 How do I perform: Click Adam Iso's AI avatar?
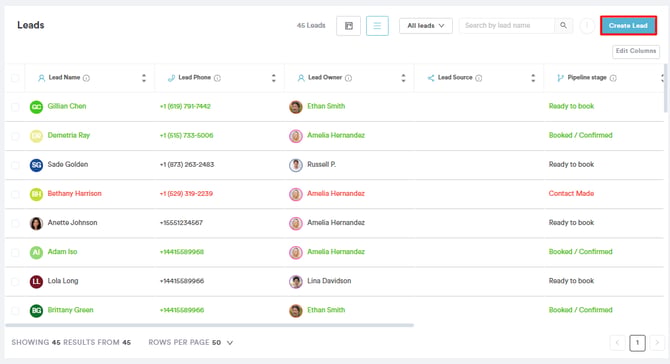point(36,252)
